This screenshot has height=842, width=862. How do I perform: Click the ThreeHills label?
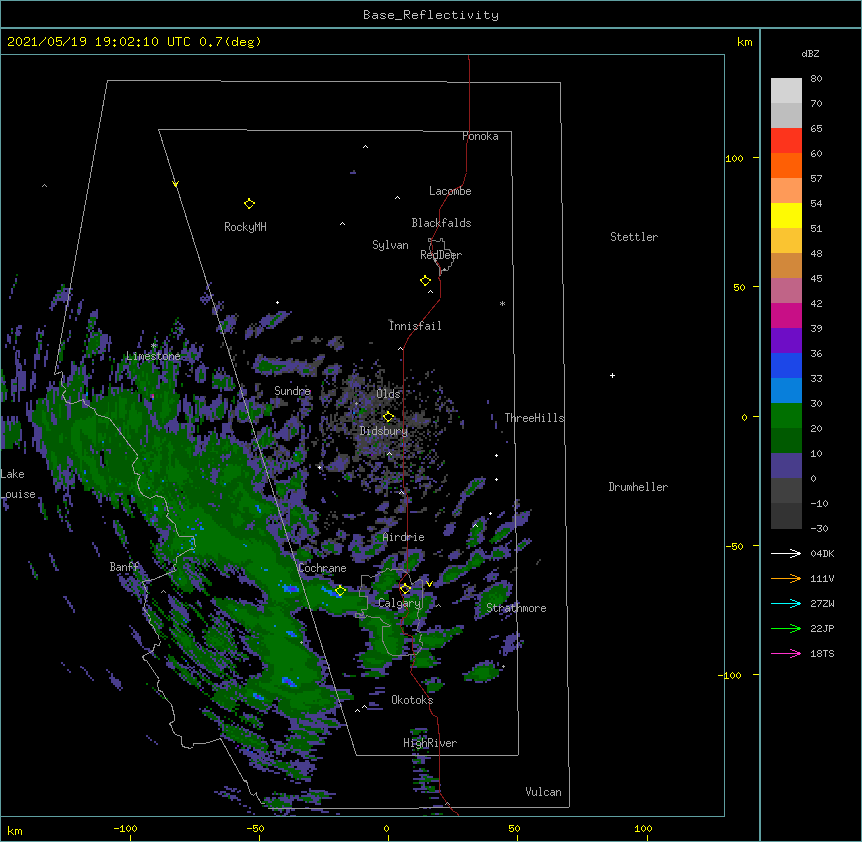[534, 418]
